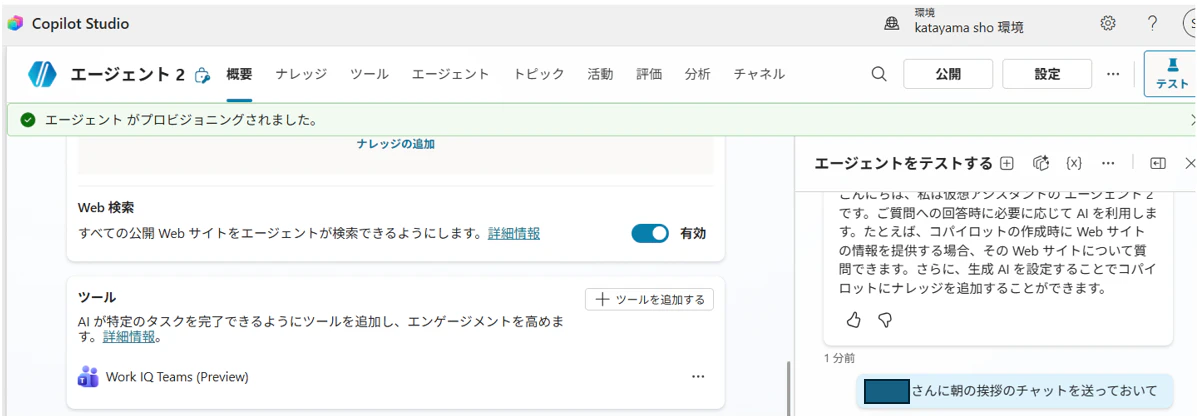Image resolution: width=1199 pixels, height=418 pixels.
Task: Select the 概要 tab
Action: 239,74
